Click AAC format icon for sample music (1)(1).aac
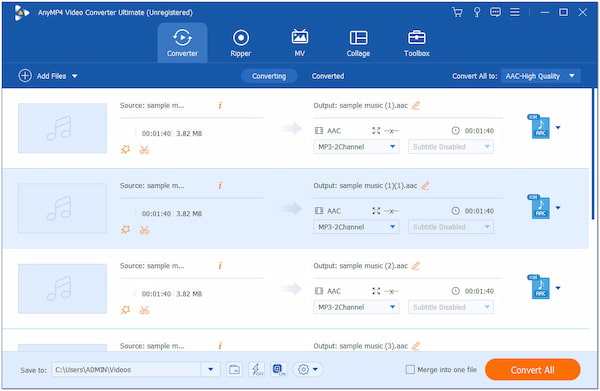 540,207
